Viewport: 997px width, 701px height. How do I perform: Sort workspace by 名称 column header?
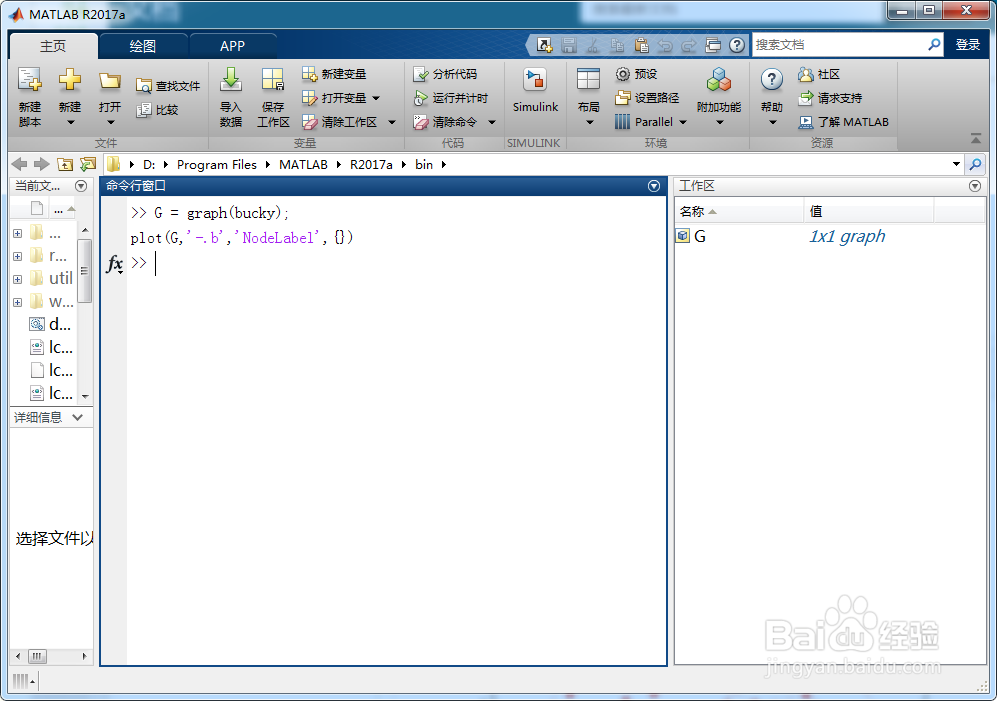(x=739, y=211)
